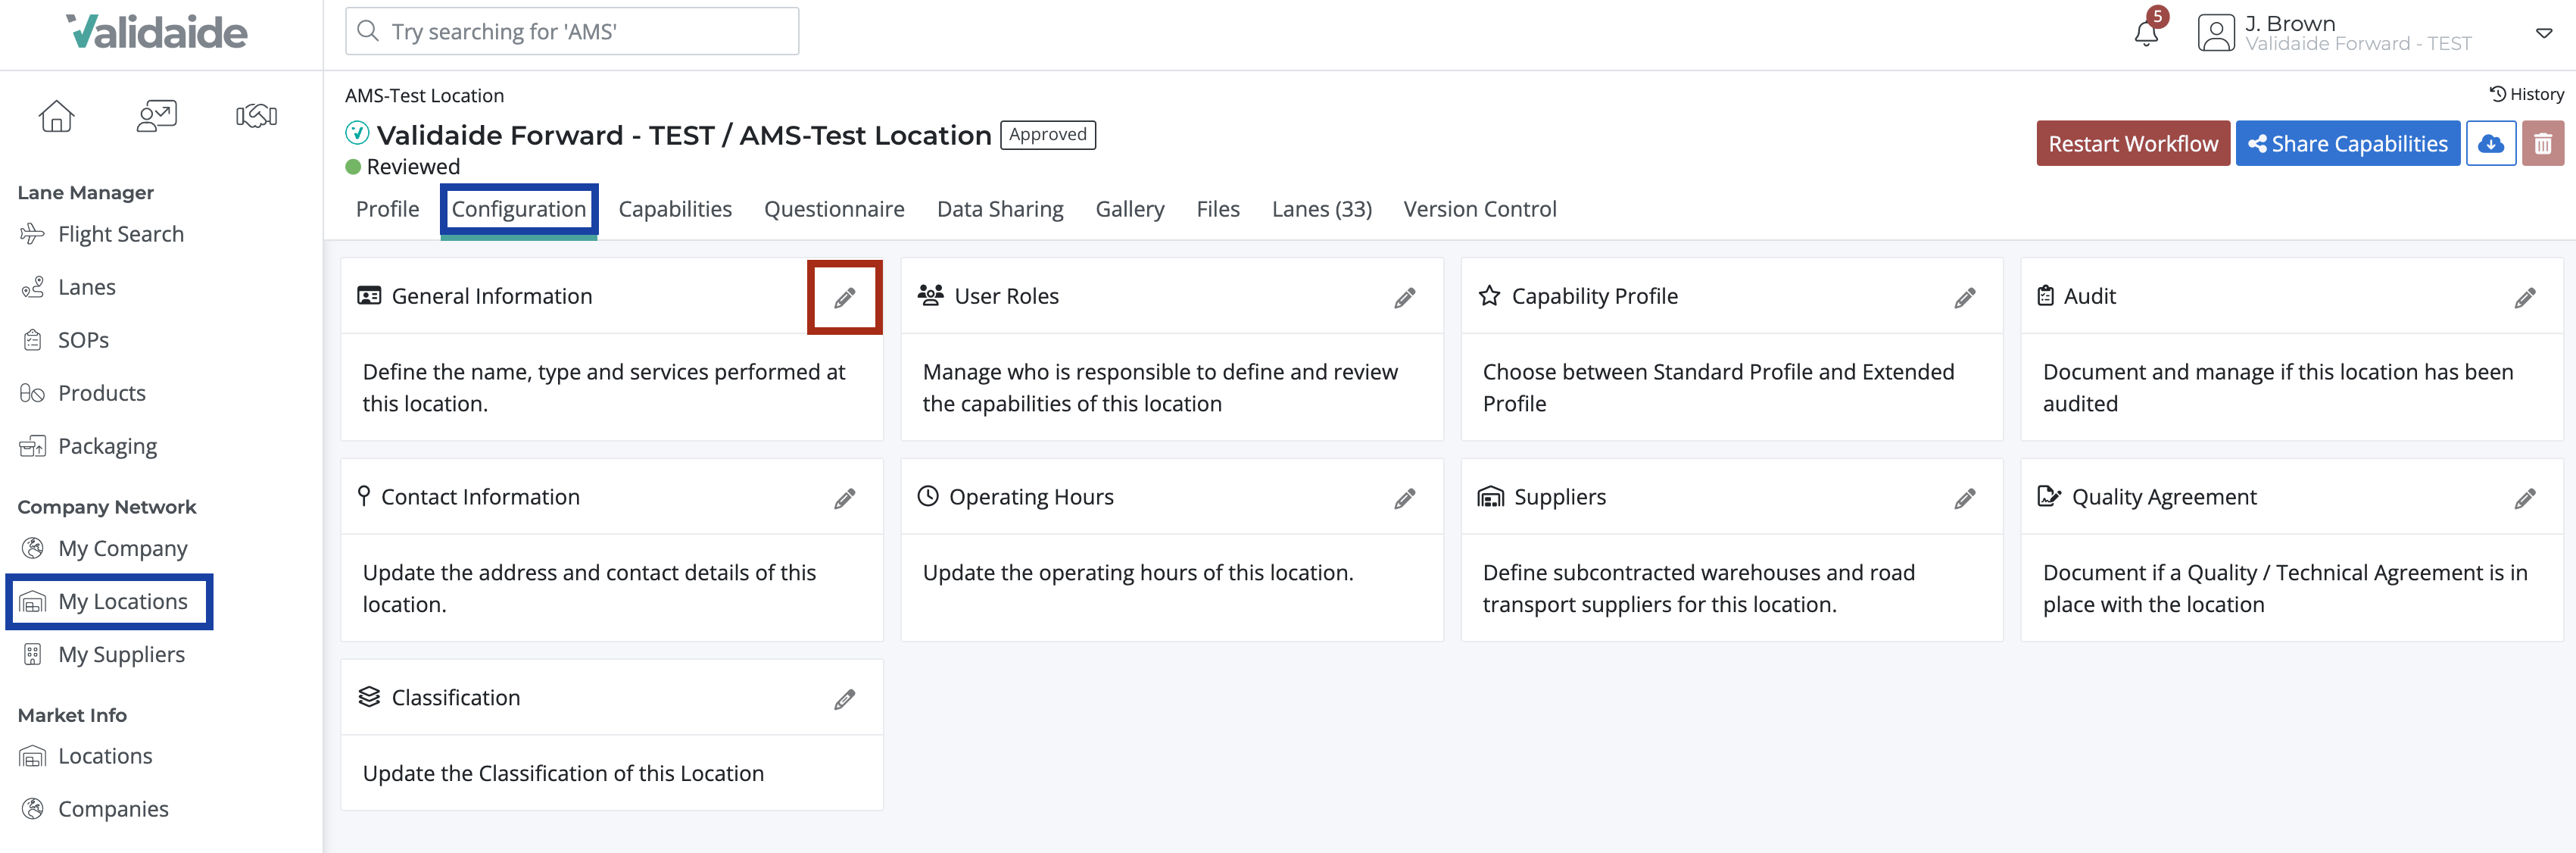Screen dimensions: 2576x853
Task: Go to the Questionnaire tab
Action: pyautogui.click(x=834, y=209)
